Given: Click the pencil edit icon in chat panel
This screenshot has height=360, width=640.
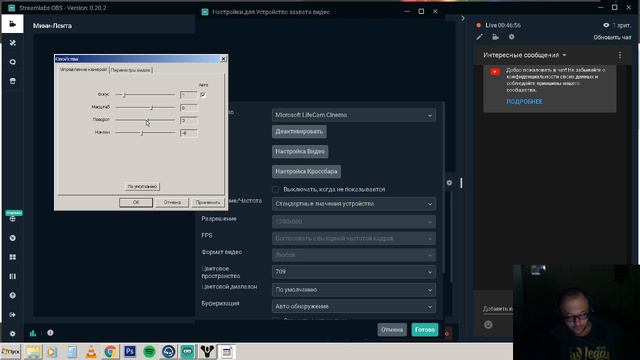Looking at the screenshot, I should 480,37.
